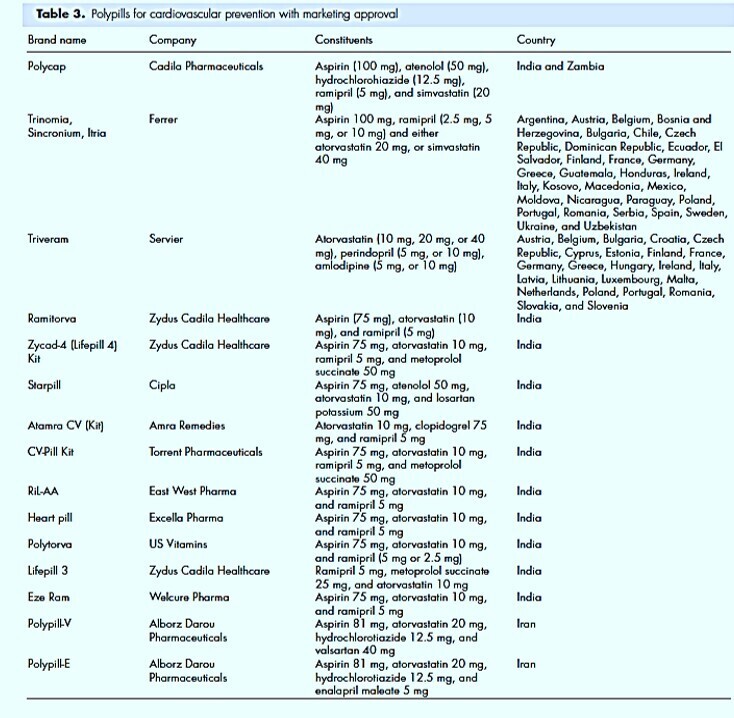This screenshot has width=734, height=718.
Task: Select the 'Lifepill 3' brand name
Action: (47, 571)
